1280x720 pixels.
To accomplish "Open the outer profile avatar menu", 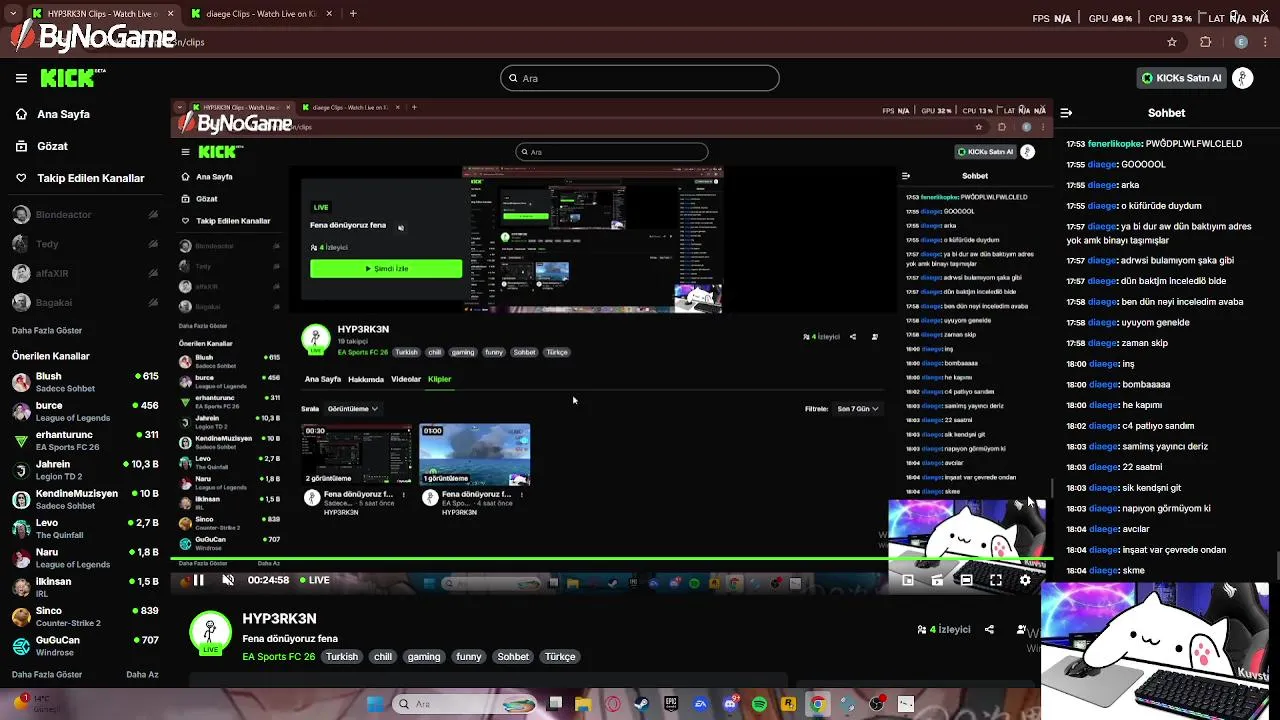I will [x=1243, y=78].
